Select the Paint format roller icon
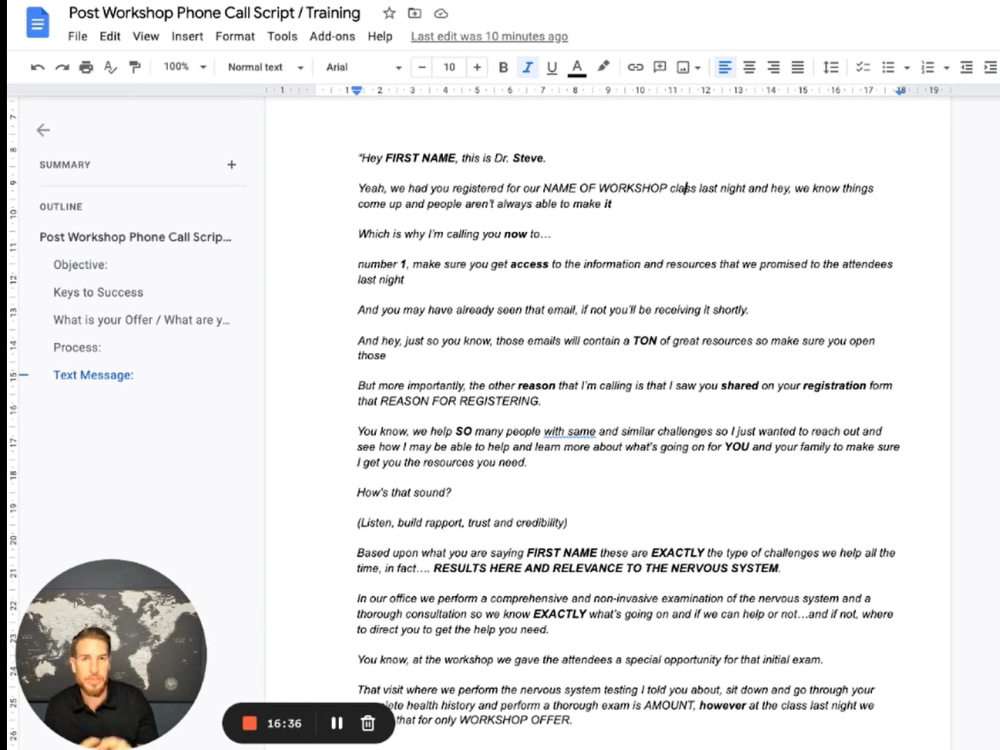This screenshot has width=1000, height=750. point(135,67)
